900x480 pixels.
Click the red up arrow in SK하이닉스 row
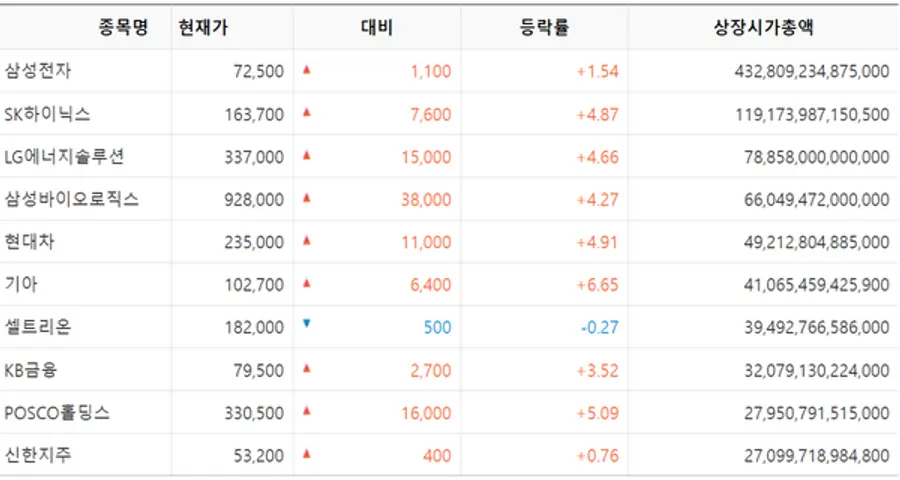[307, 113]
